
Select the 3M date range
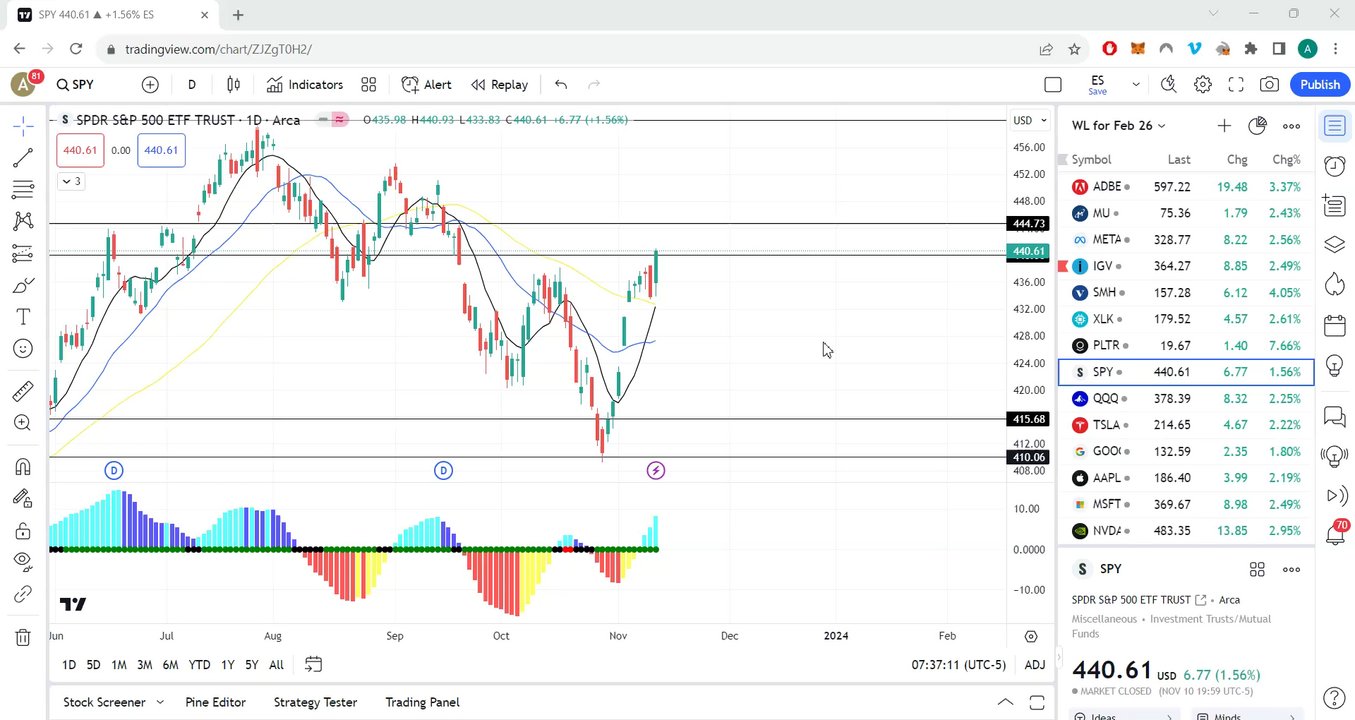[x=144, y=665]
